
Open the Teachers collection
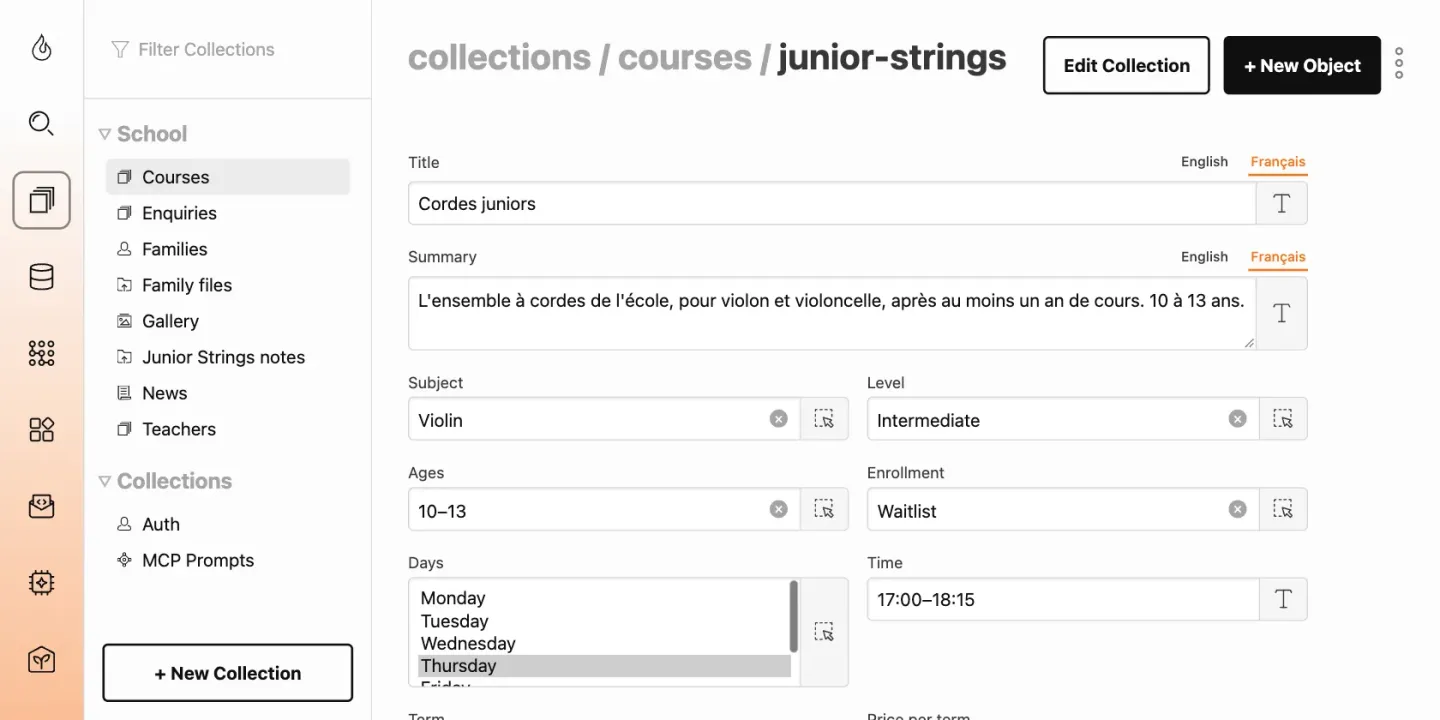point(228,429)
